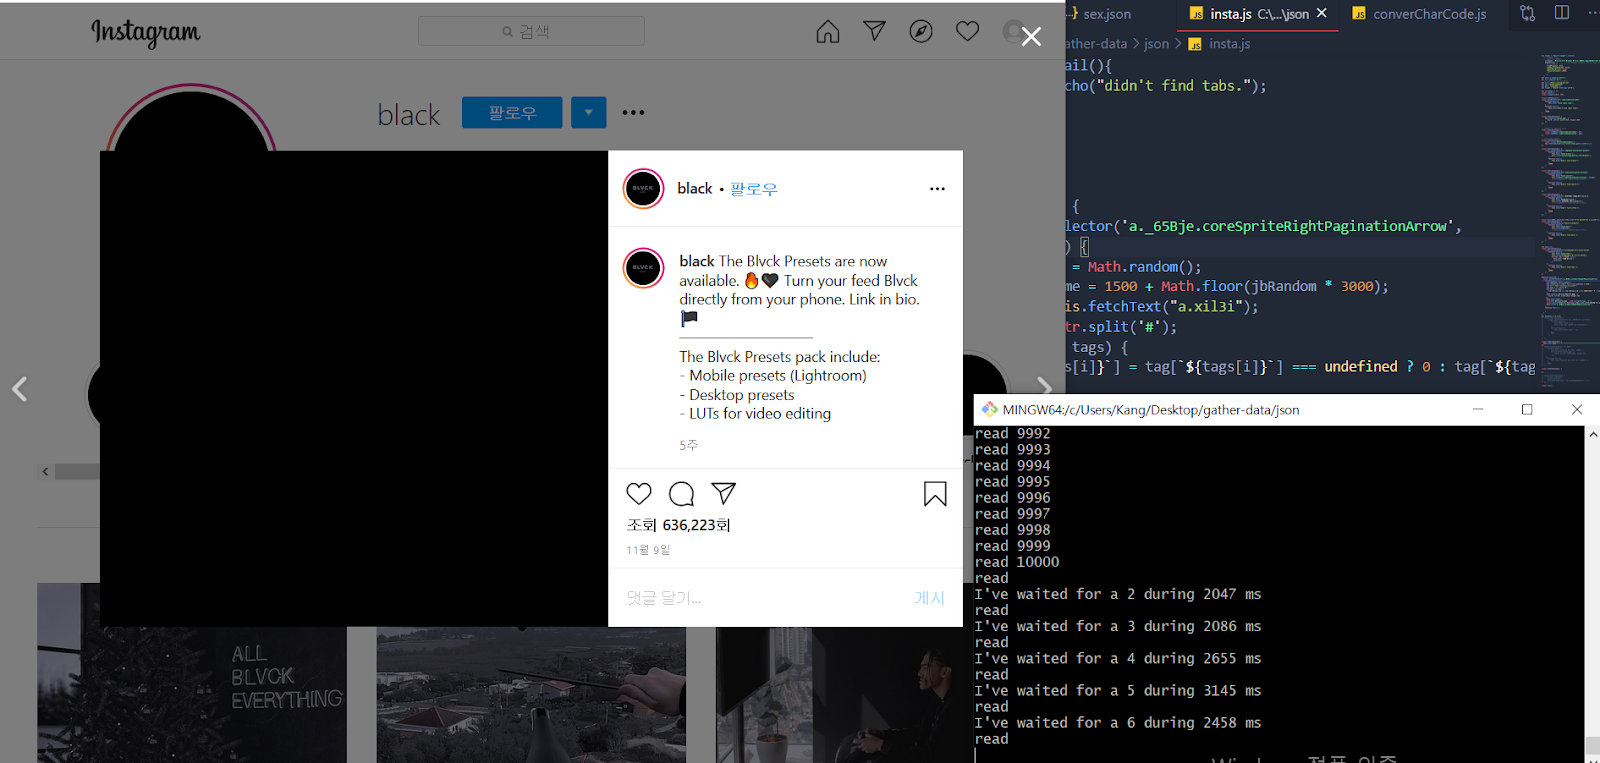Screen dimensions: 1600x763
Task: Click the 'read 10000' terminal line
Action: tap(1017, 562)
